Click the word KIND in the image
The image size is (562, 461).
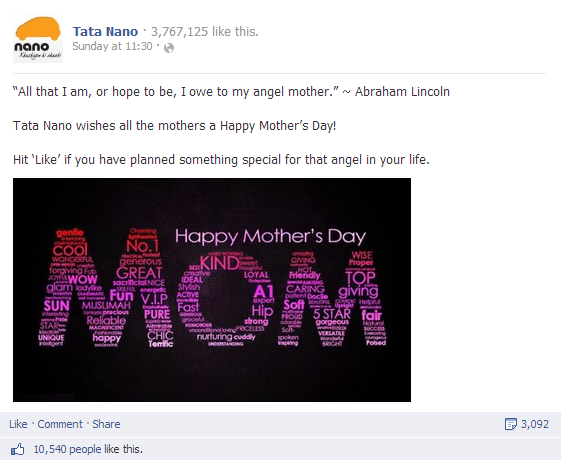pyautogui.click(x=219, y=263)
